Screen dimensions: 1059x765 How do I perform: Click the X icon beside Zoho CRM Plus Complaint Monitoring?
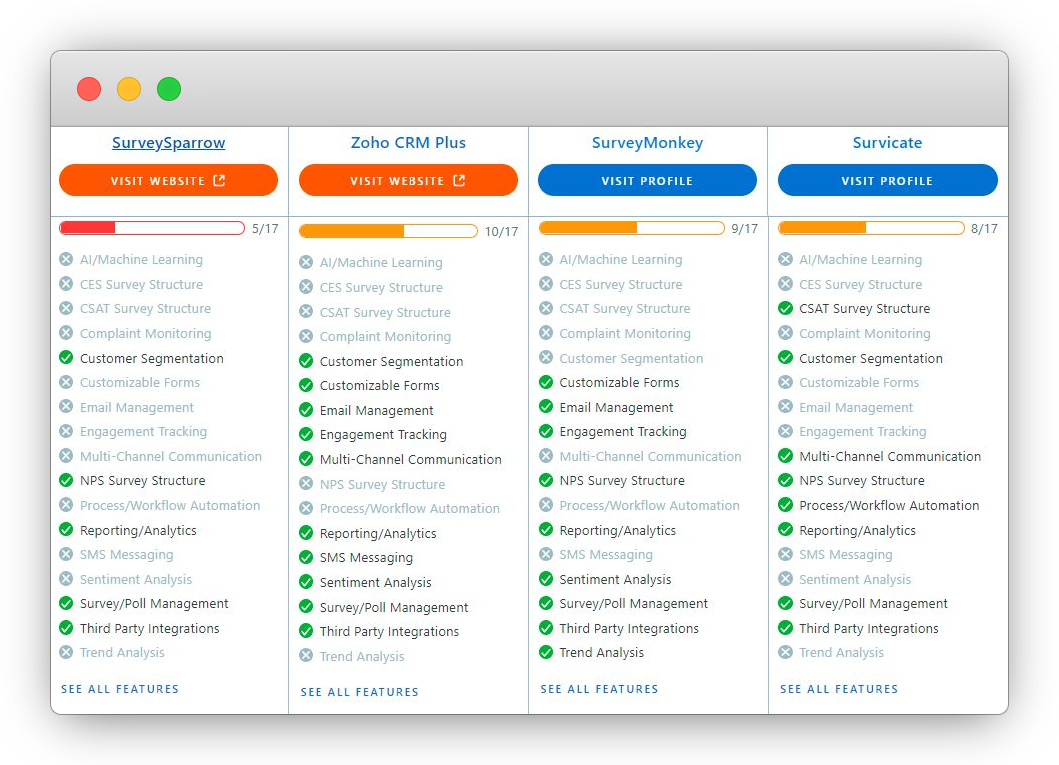(306, 336)
